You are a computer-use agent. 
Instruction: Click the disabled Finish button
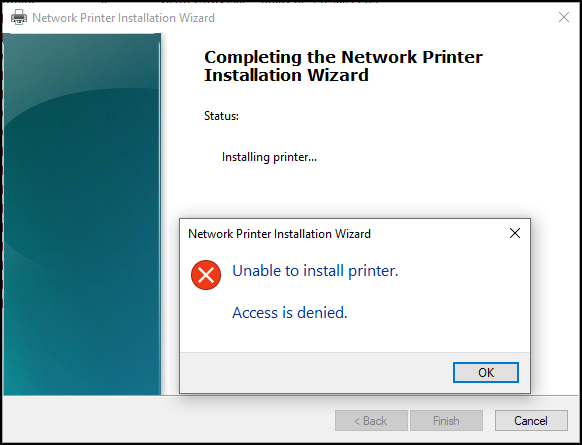[x=446, y=421]
